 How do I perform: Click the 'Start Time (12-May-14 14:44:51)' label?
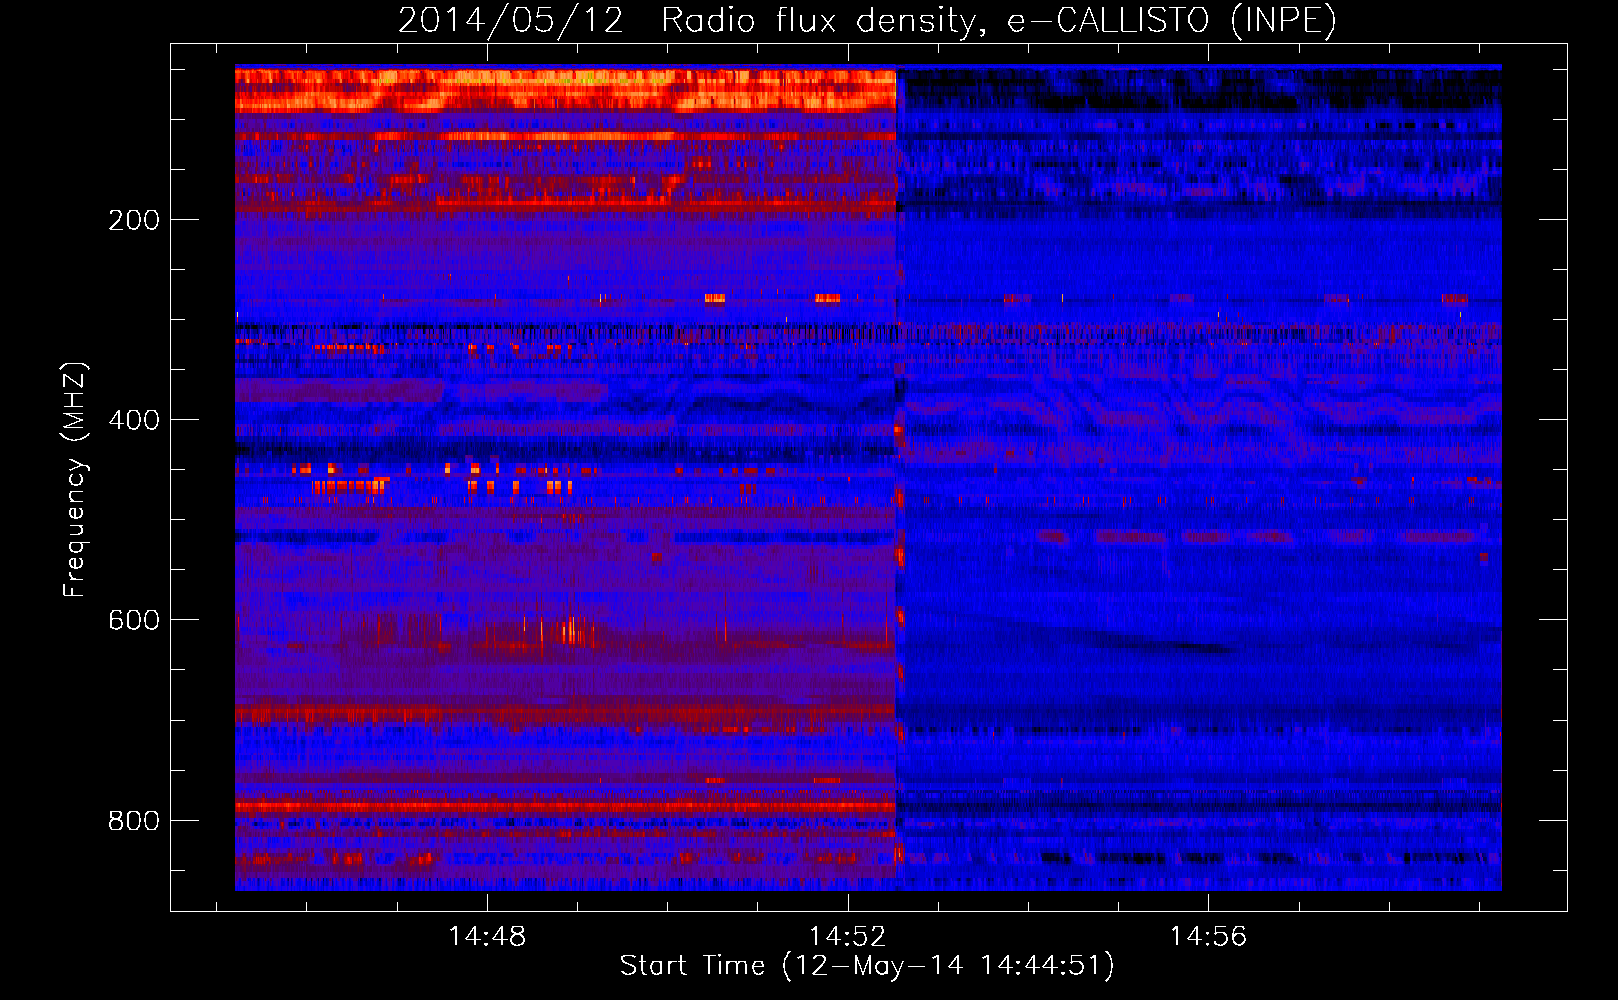[867, 966]
